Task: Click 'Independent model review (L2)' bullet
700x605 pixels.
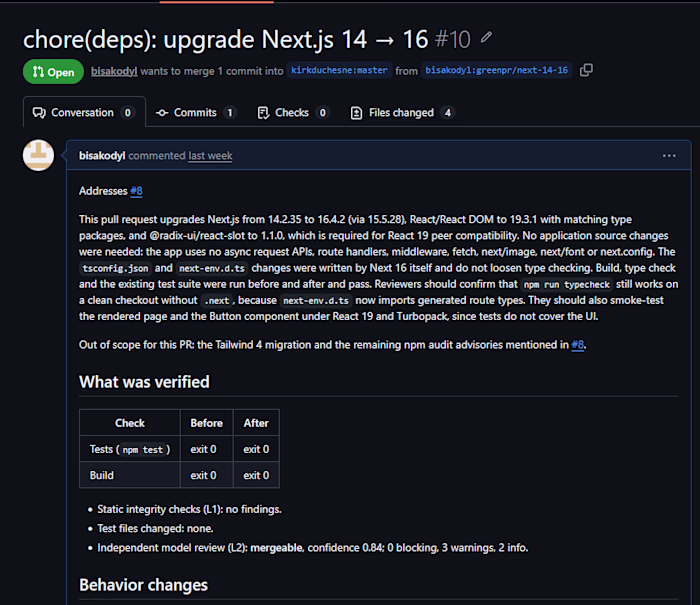Action: [312, 548]
